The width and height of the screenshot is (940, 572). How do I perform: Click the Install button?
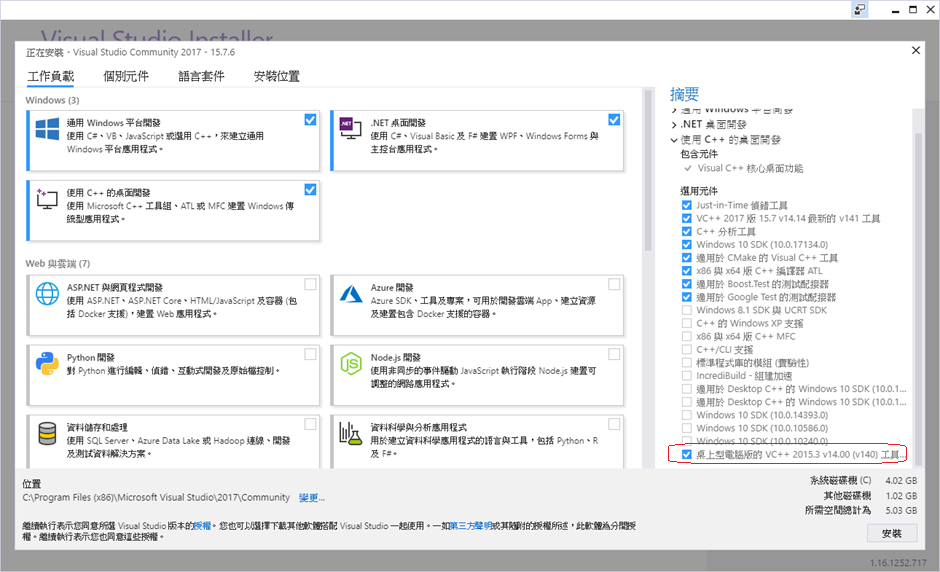point(891,533)
